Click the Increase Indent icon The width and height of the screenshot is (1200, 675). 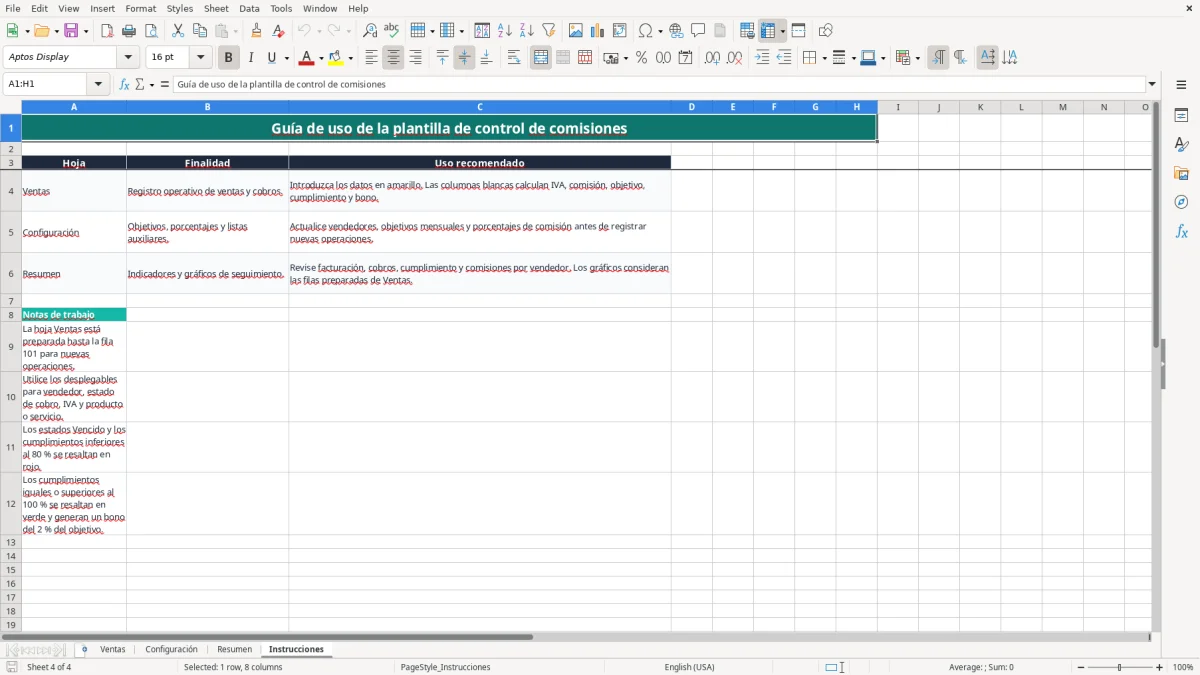(x=762, y=58)
